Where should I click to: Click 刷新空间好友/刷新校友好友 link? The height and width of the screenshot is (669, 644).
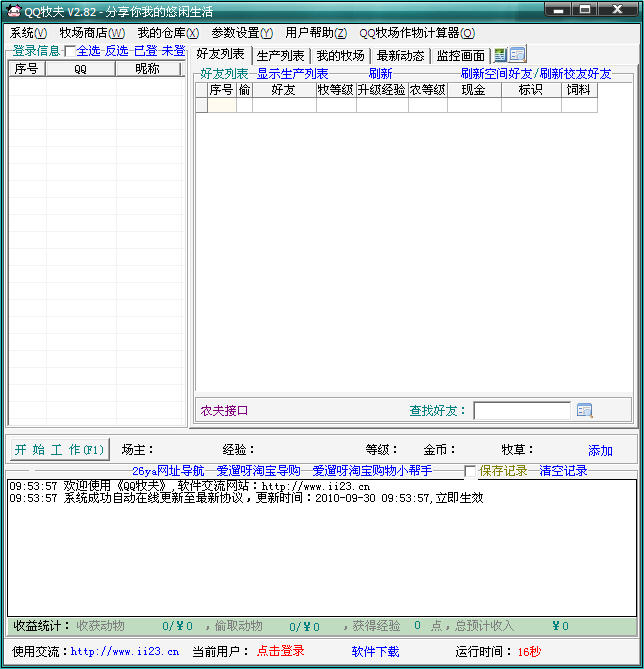[536, 74]
